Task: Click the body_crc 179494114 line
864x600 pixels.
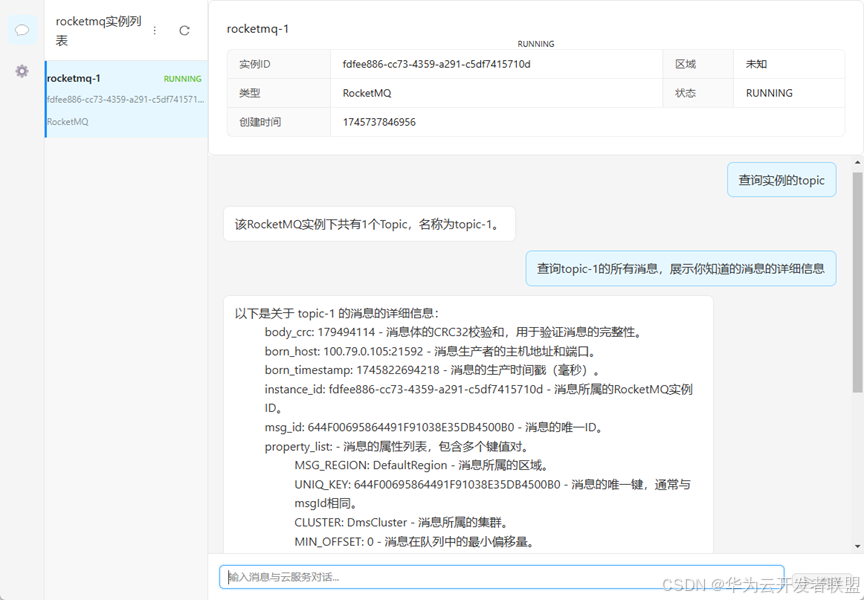Action: pyautogui.click(x=453, y=332)
